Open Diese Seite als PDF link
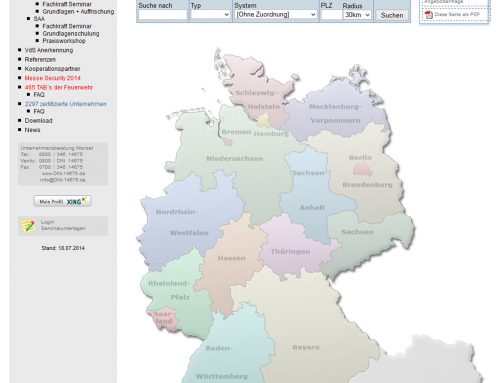500x383 pixels. pyautogui.click(x=457, y=14)
